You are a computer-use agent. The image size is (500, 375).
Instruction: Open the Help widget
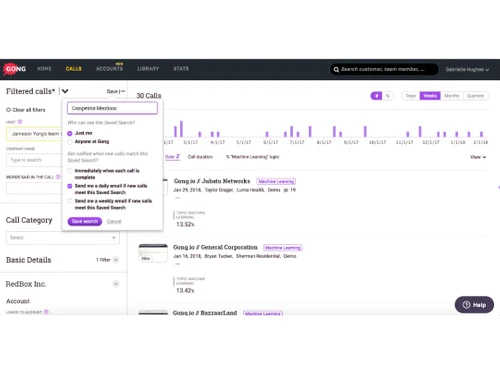pyautogui.click(x=474, y=305)
